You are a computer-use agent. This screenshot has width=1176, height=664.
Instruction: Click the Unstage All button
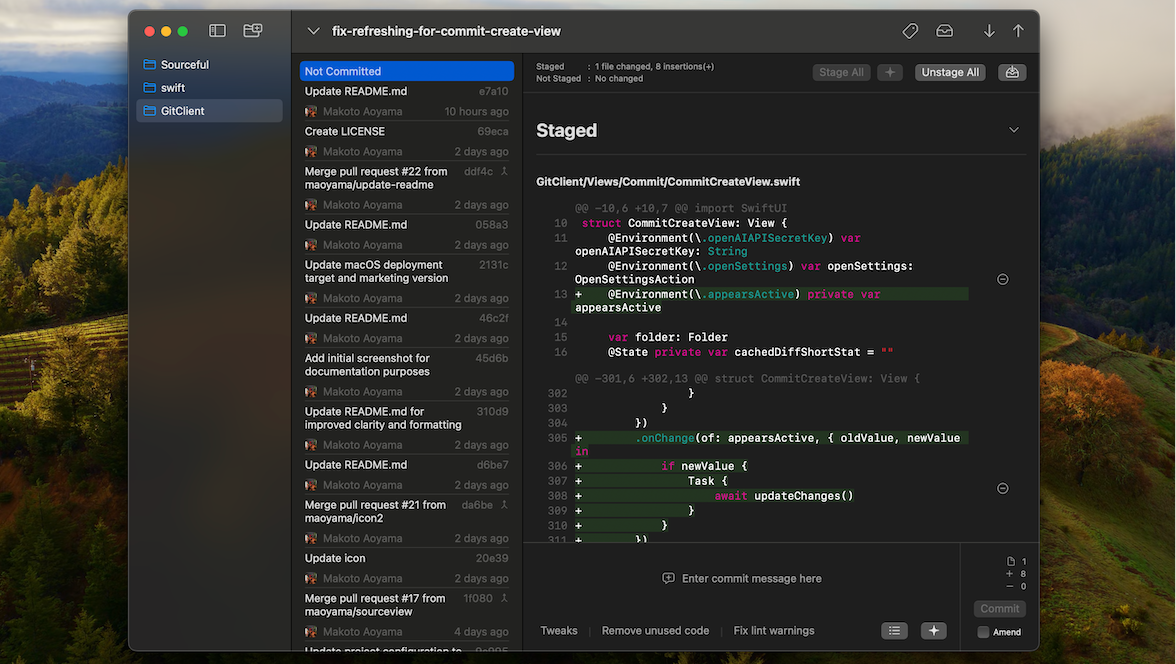click(x=949, y=72)
